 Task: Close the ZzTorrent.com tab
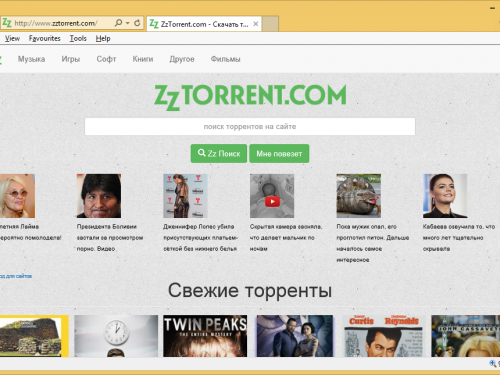256,24
